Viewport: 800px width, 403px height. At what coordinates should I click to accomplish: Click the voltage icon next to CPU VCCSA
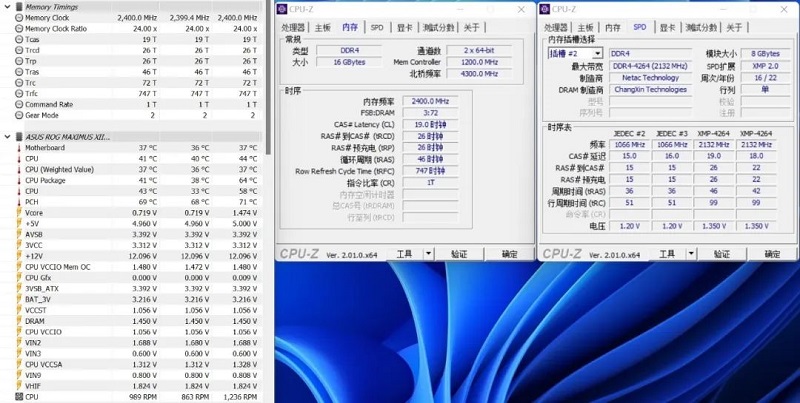click(19, 364)
